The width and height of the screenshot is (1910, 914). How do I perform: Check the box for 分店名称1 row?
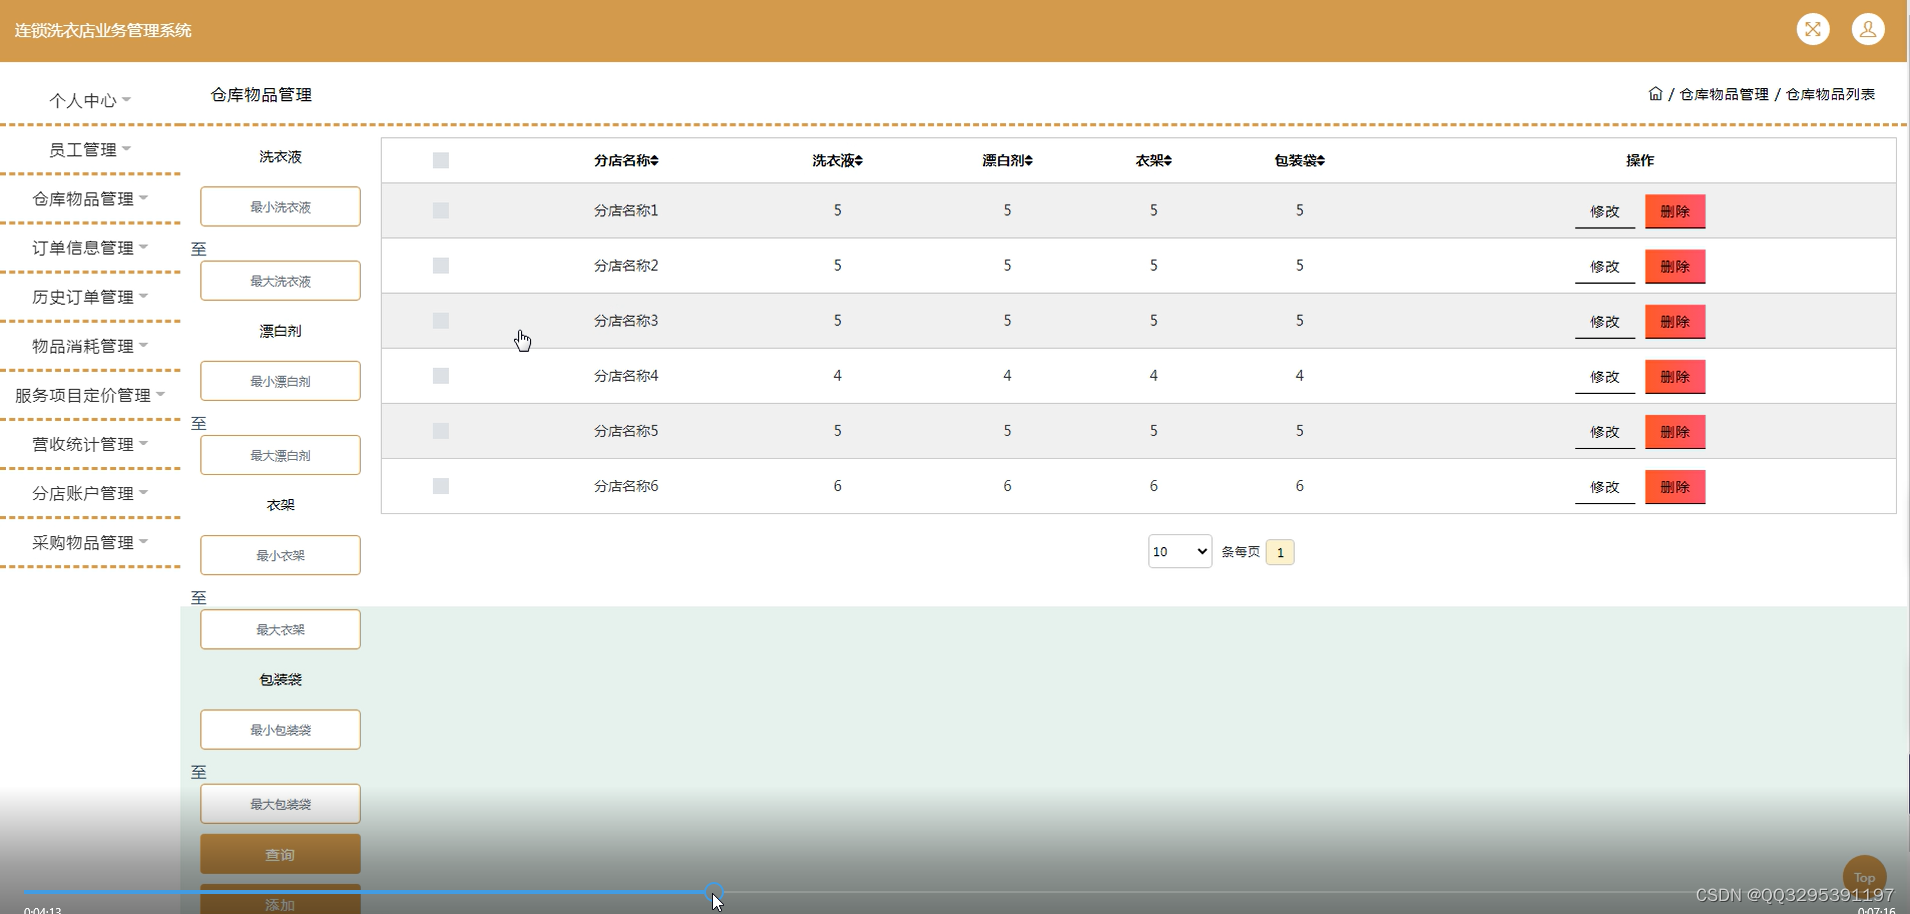point(441,211)
